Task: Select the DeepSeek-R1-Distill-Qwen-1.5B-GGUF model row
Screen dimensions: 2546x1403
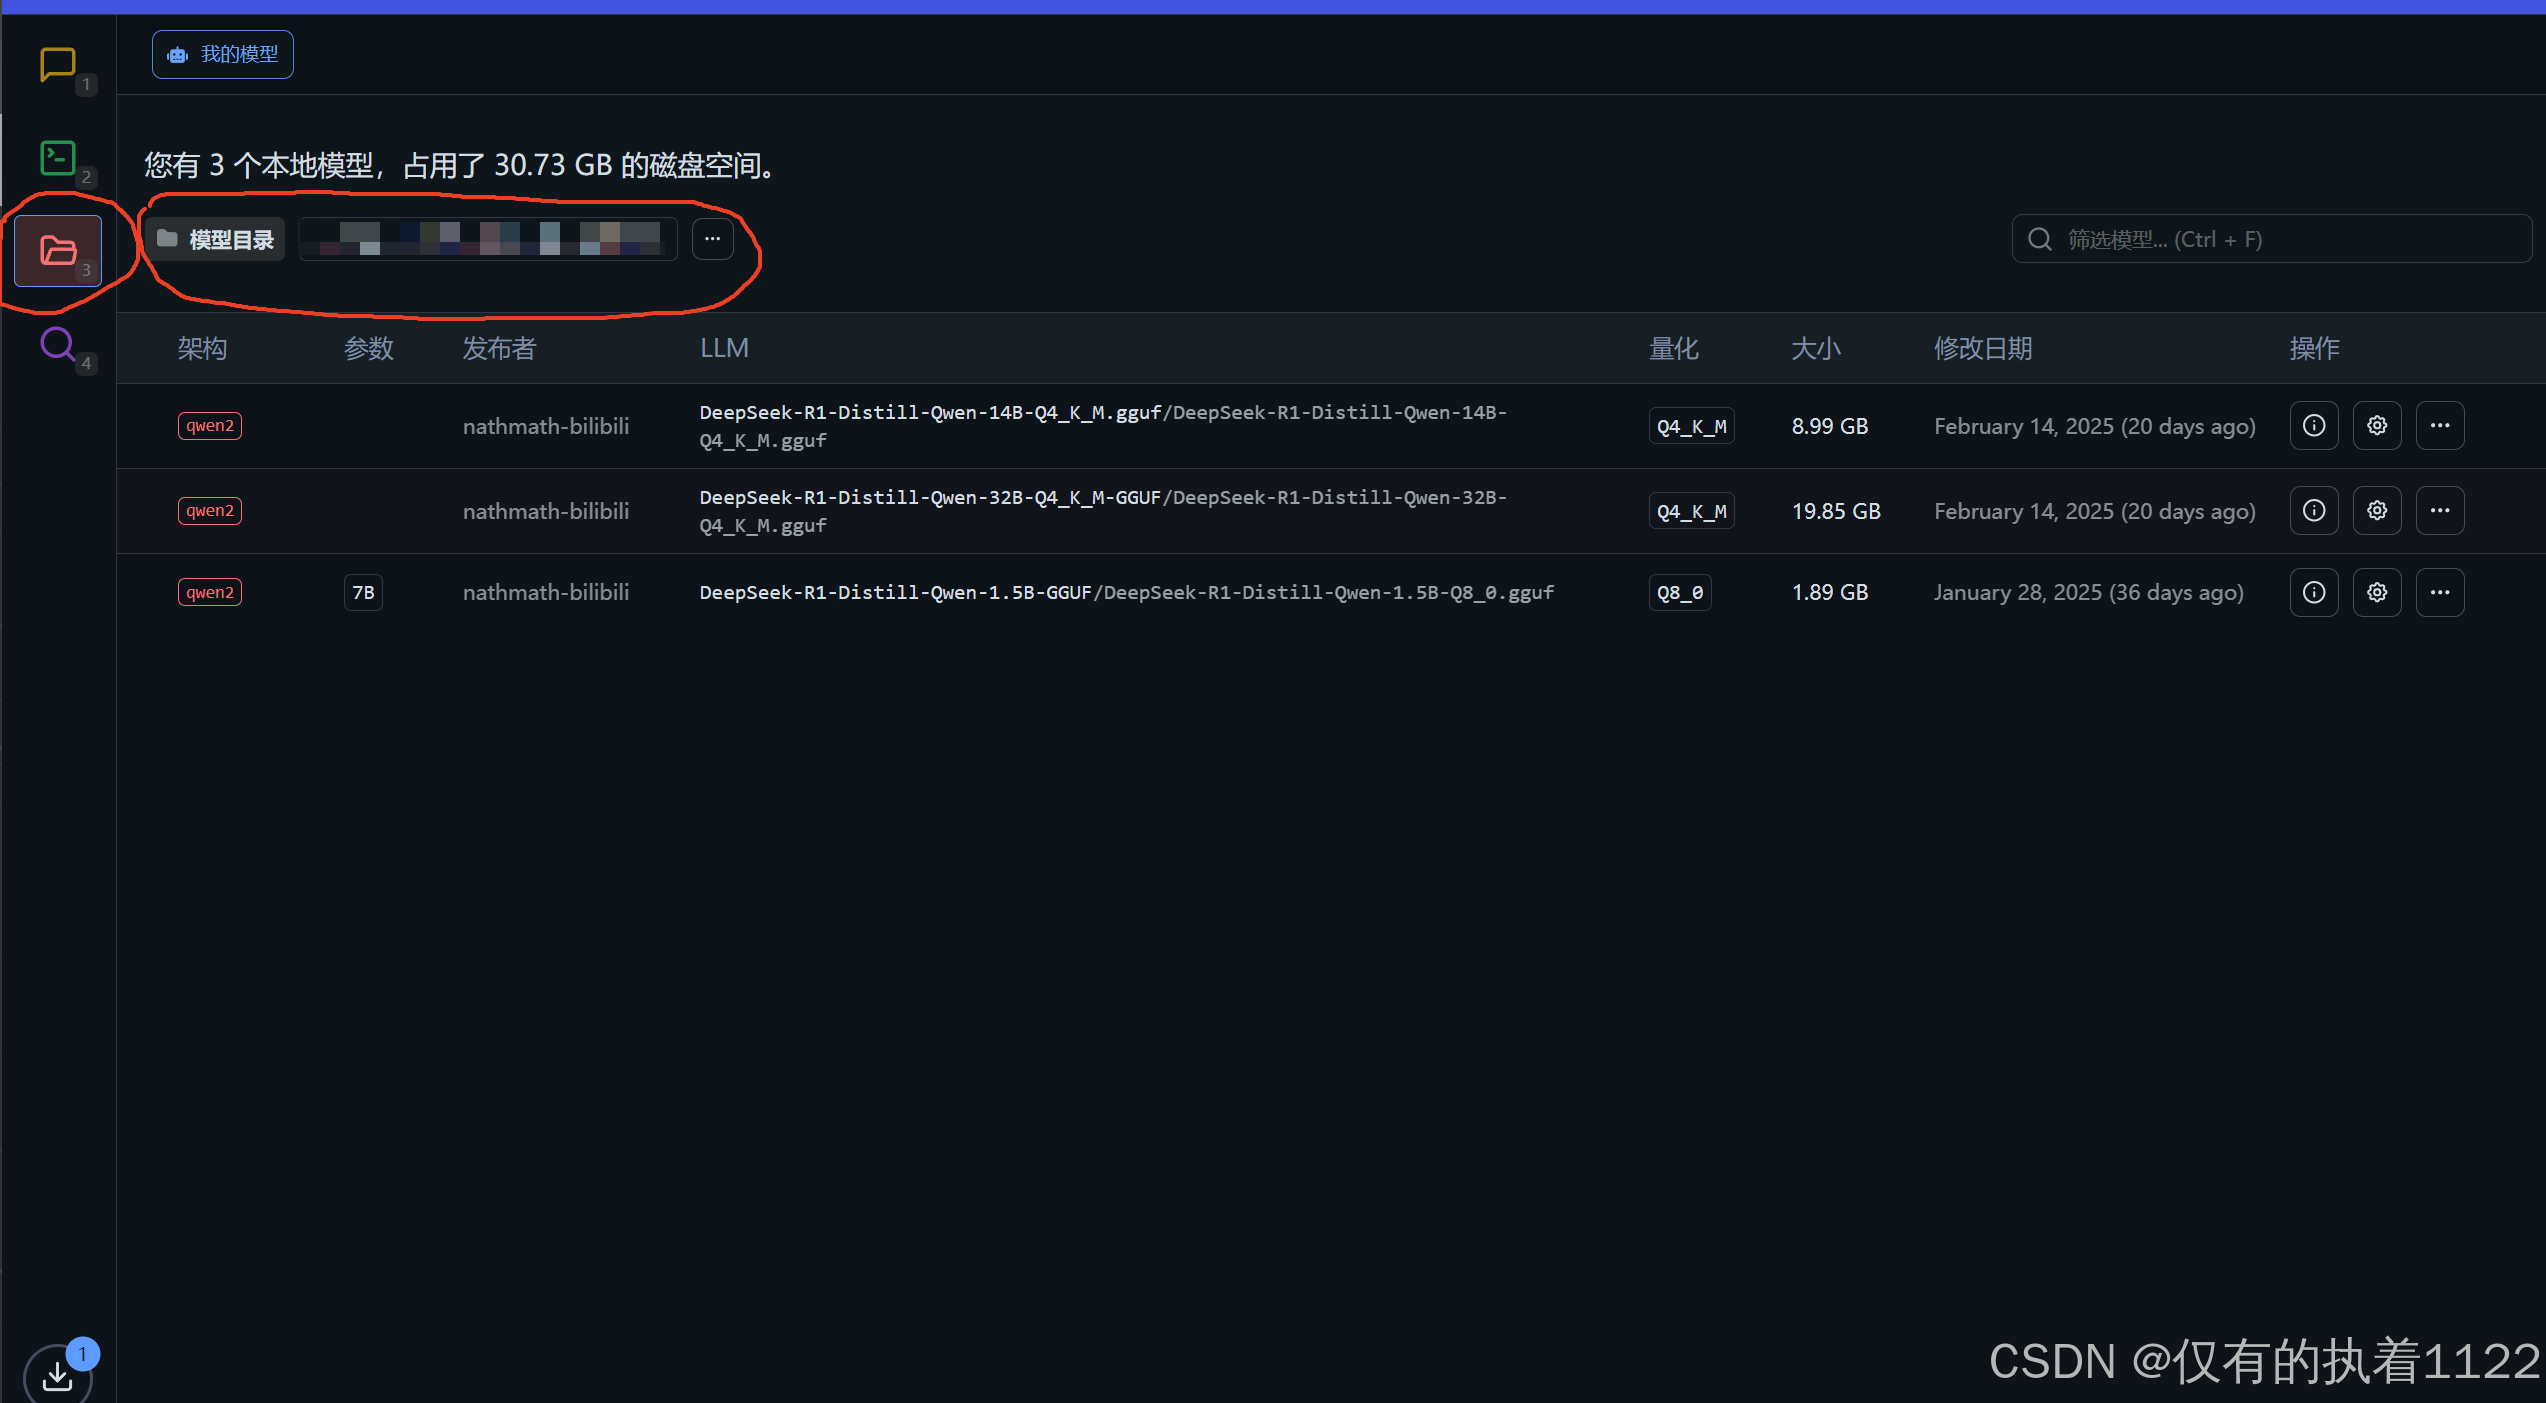Action: coord(1125,593)
